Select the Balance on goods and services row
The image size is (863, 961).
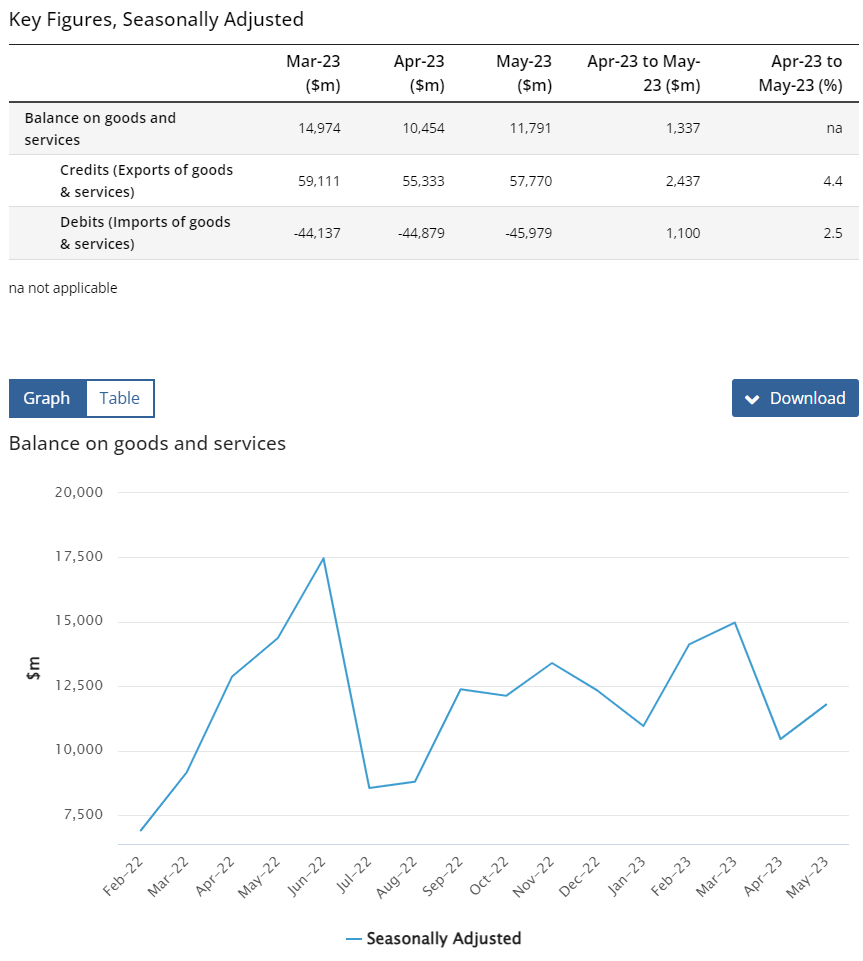[434, 128]
